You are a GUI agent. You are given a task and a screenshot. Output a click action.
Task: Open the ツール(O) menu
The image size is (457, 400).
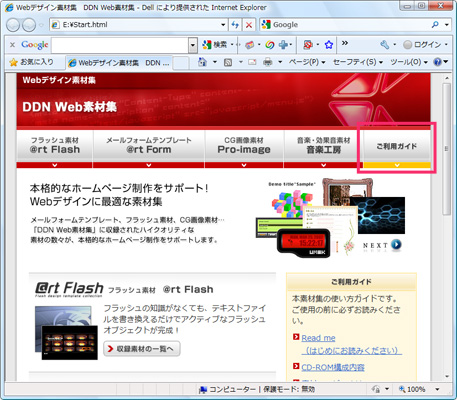click(x=409, y=62)
